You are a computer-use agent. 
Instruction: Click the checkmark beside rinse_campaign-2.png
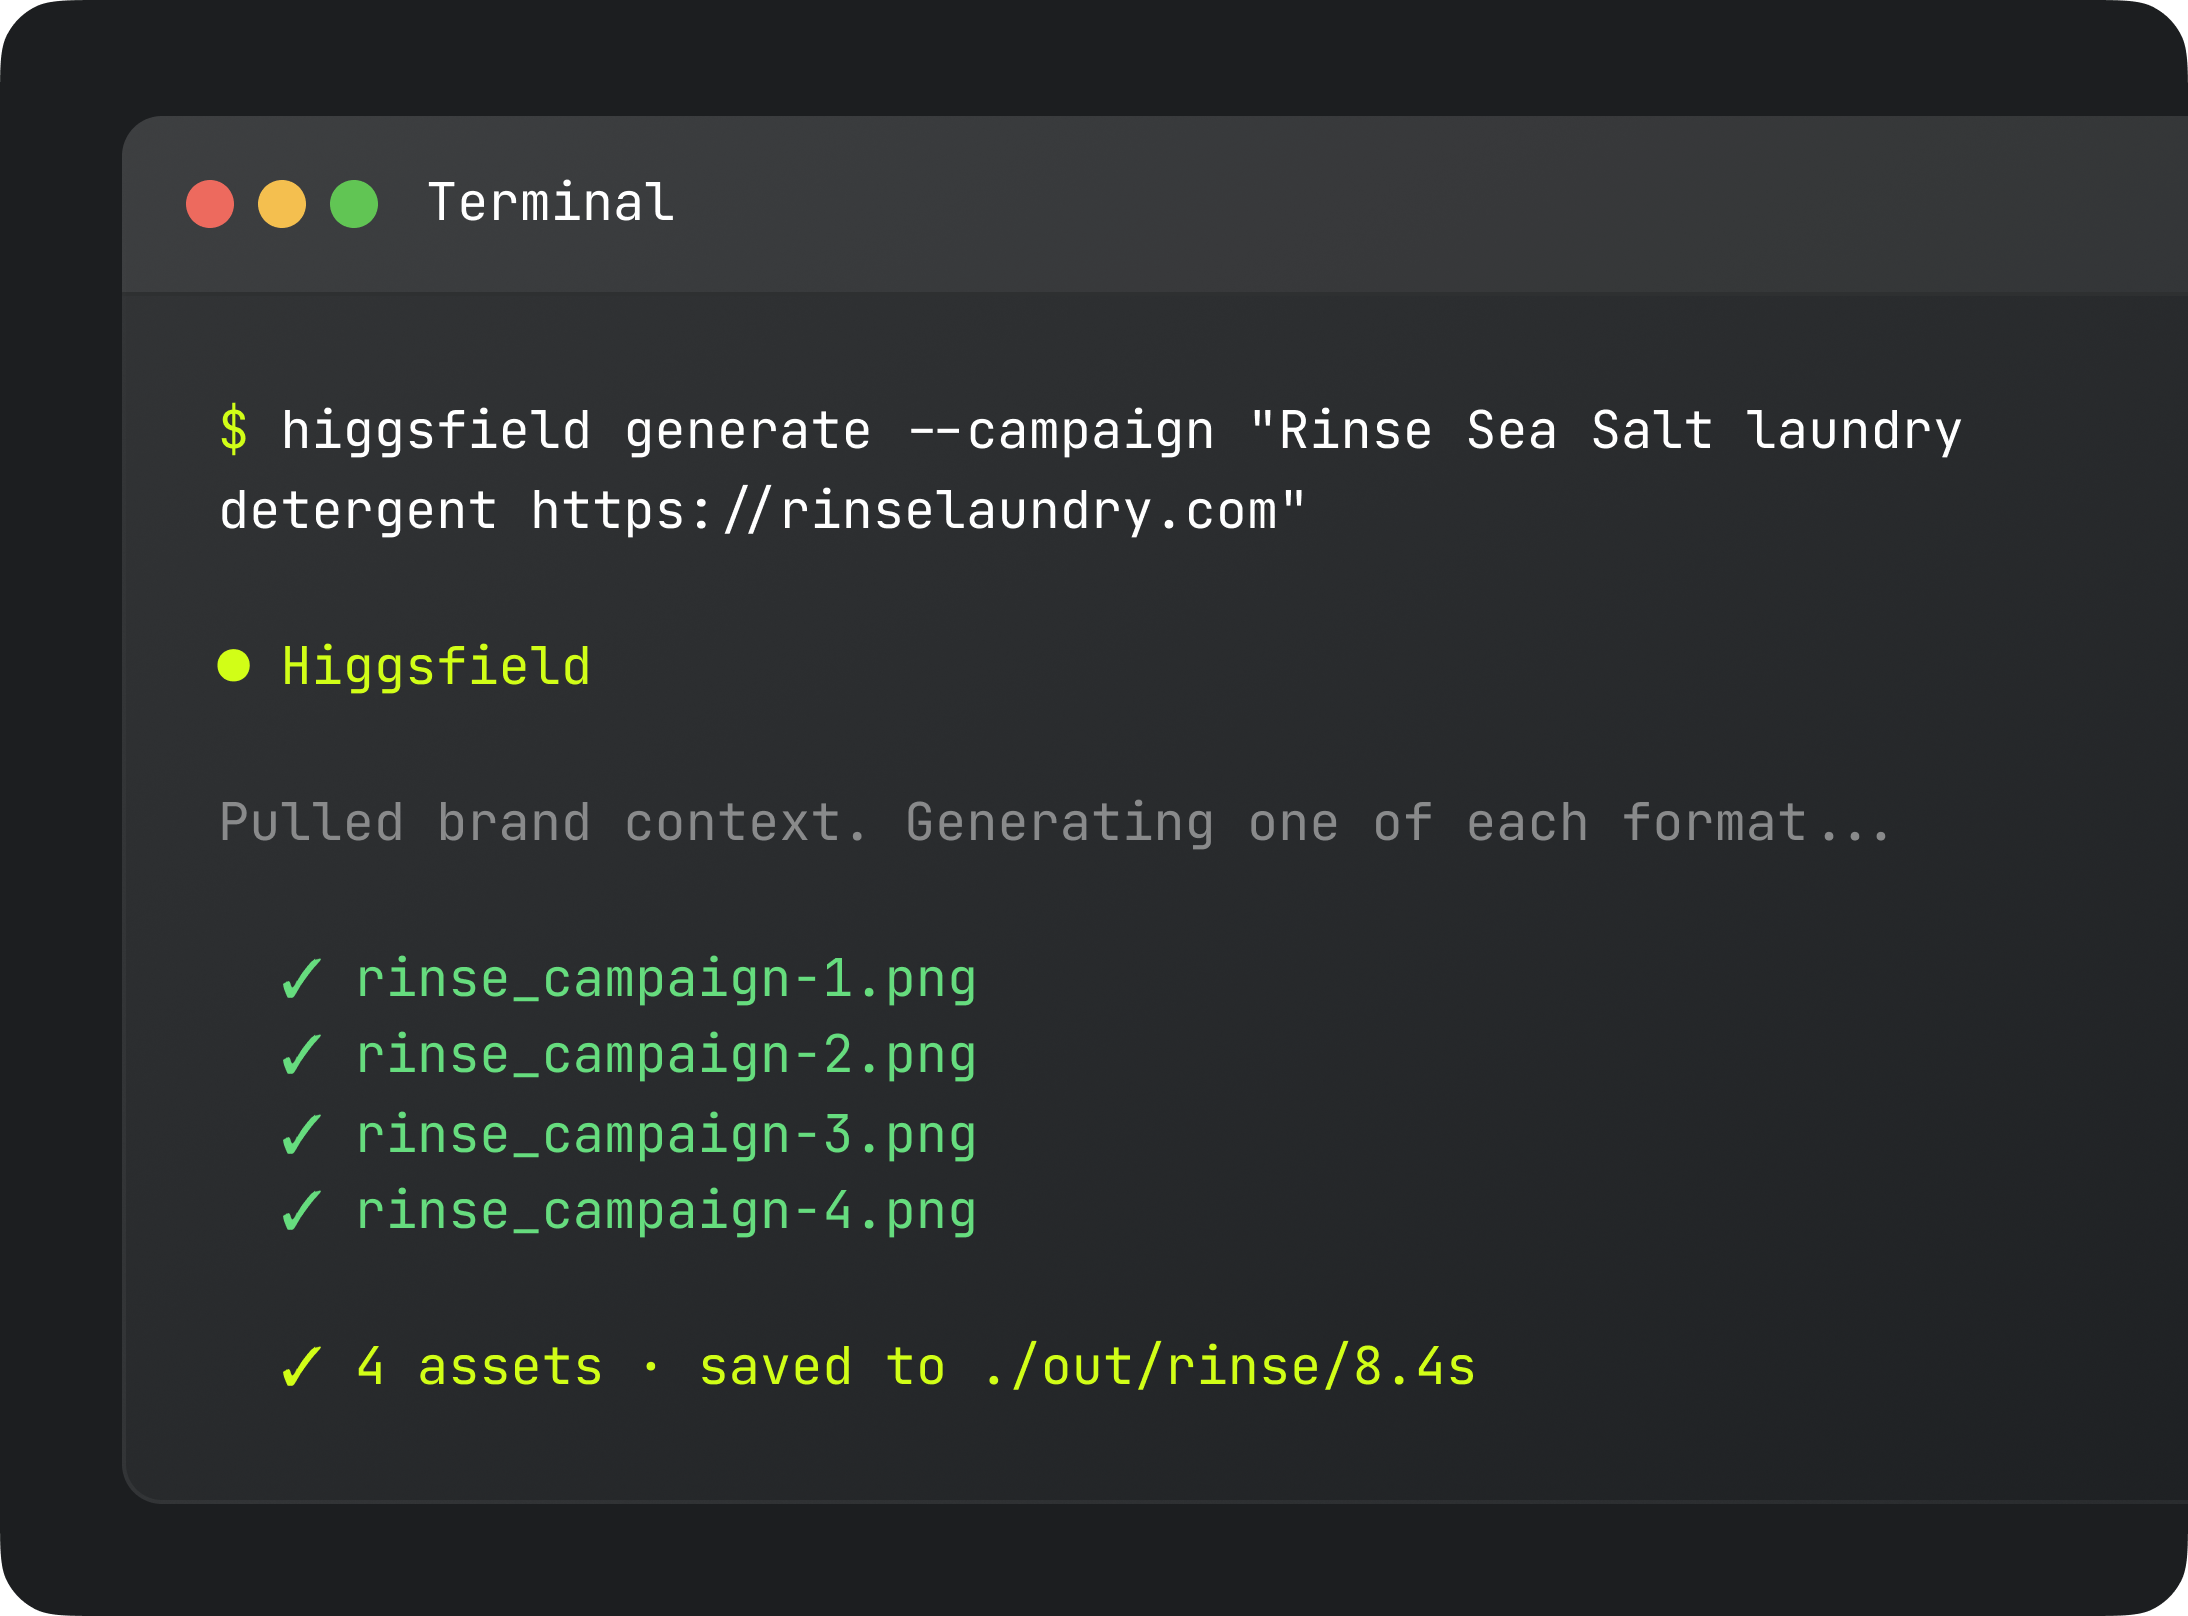(301, 1056)
